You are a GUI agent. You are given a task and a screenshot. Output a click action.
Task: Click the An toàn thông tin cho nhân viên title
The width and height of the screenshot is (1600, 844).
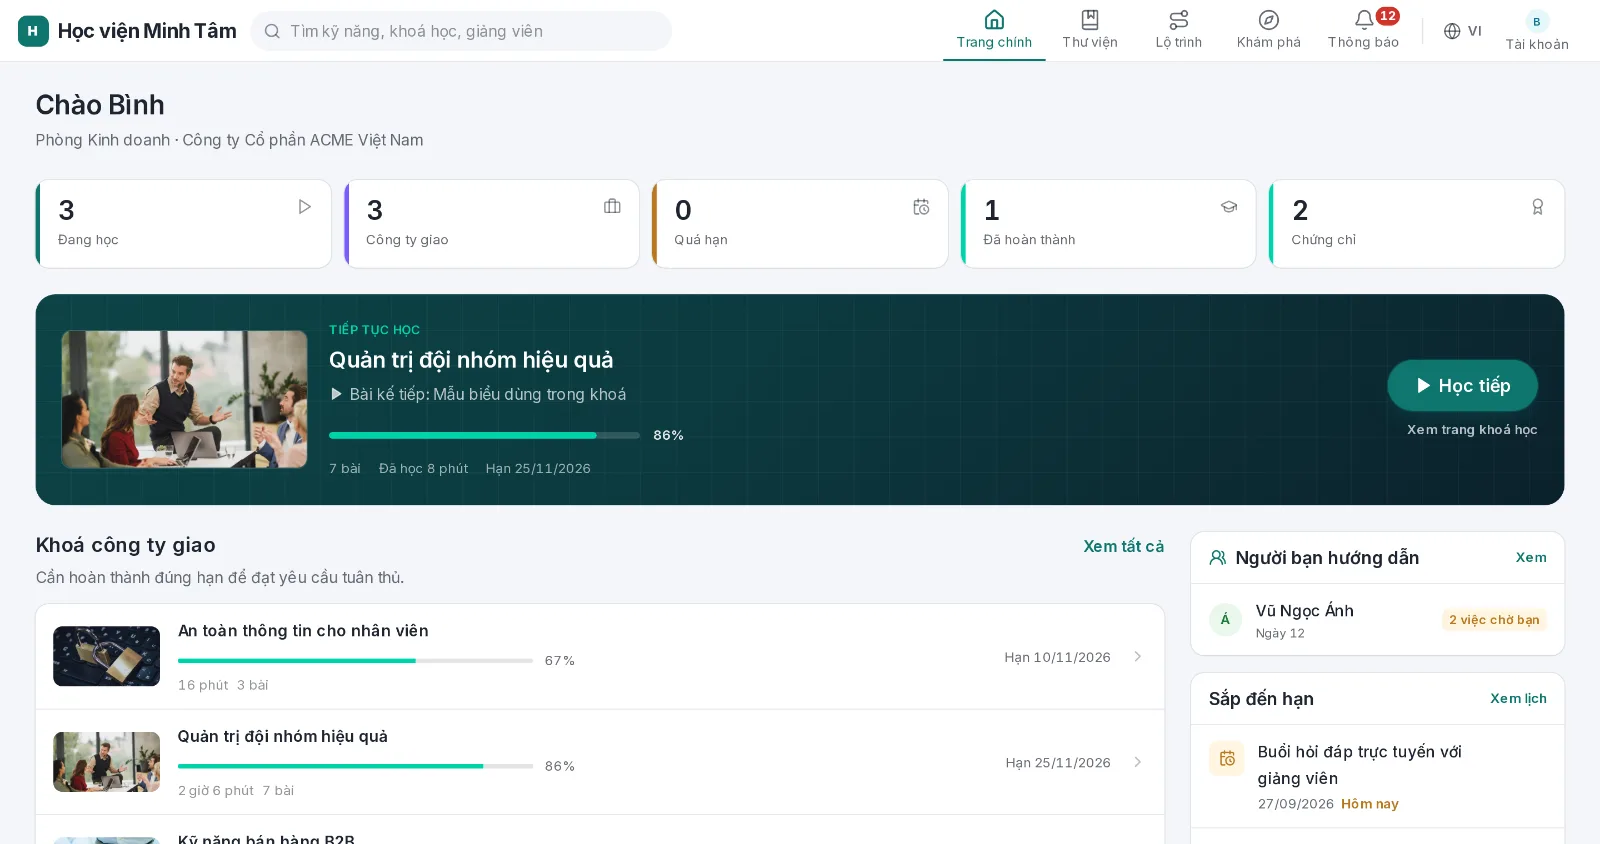click(303, 631)
